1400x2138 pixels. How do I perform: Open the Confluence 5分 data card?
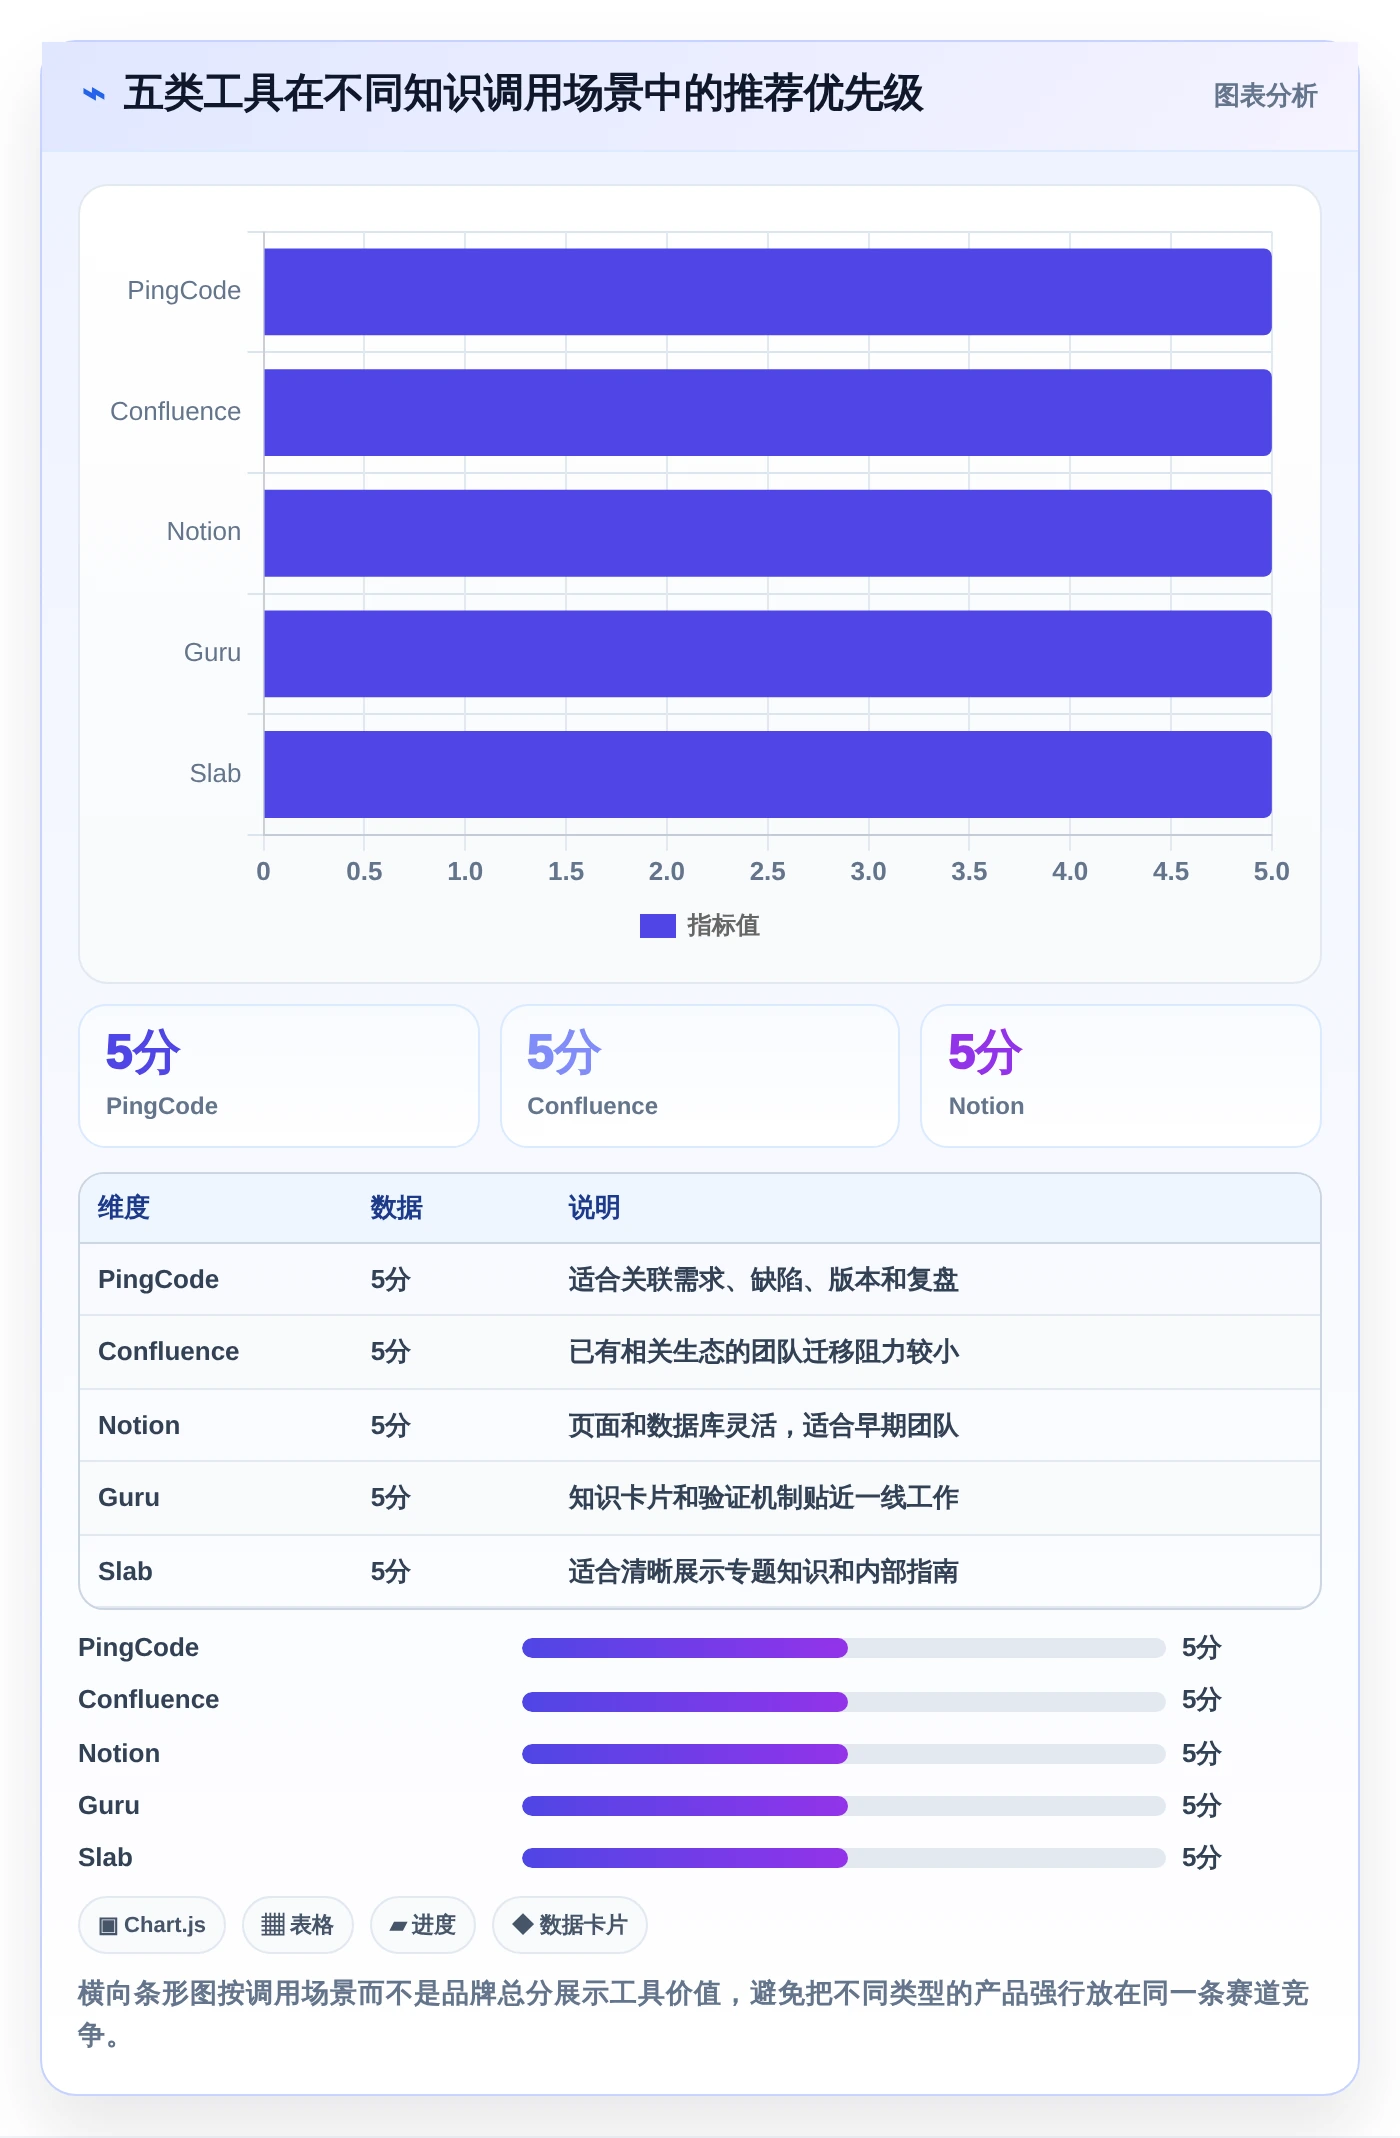coord(700,1076)
